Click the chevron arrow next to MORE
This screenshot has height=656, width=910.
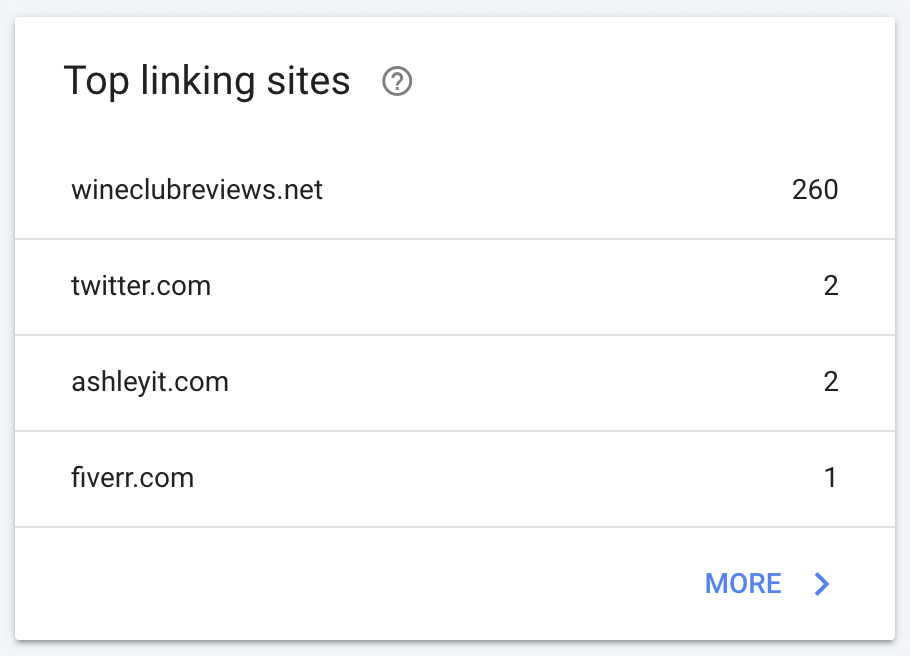(821, 584)
